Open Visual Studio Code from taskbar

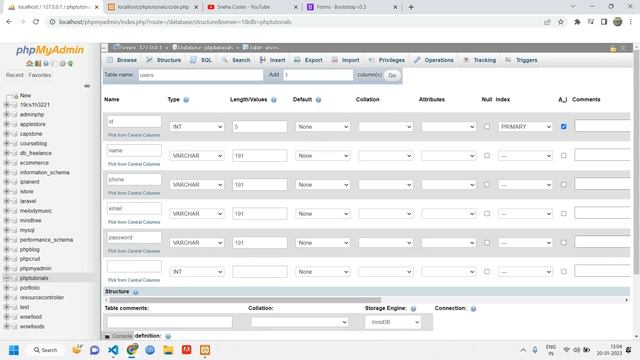pos(113,350)
